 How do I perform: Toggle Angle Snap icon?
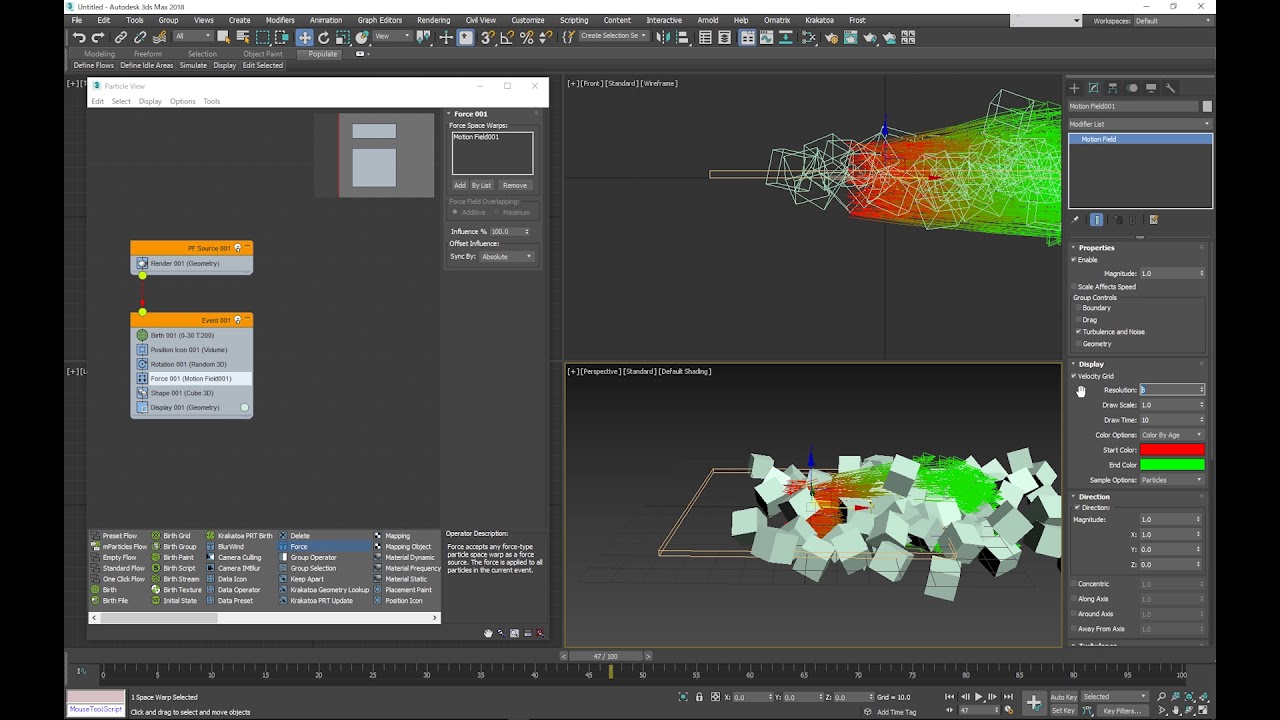tap(507, 37)
